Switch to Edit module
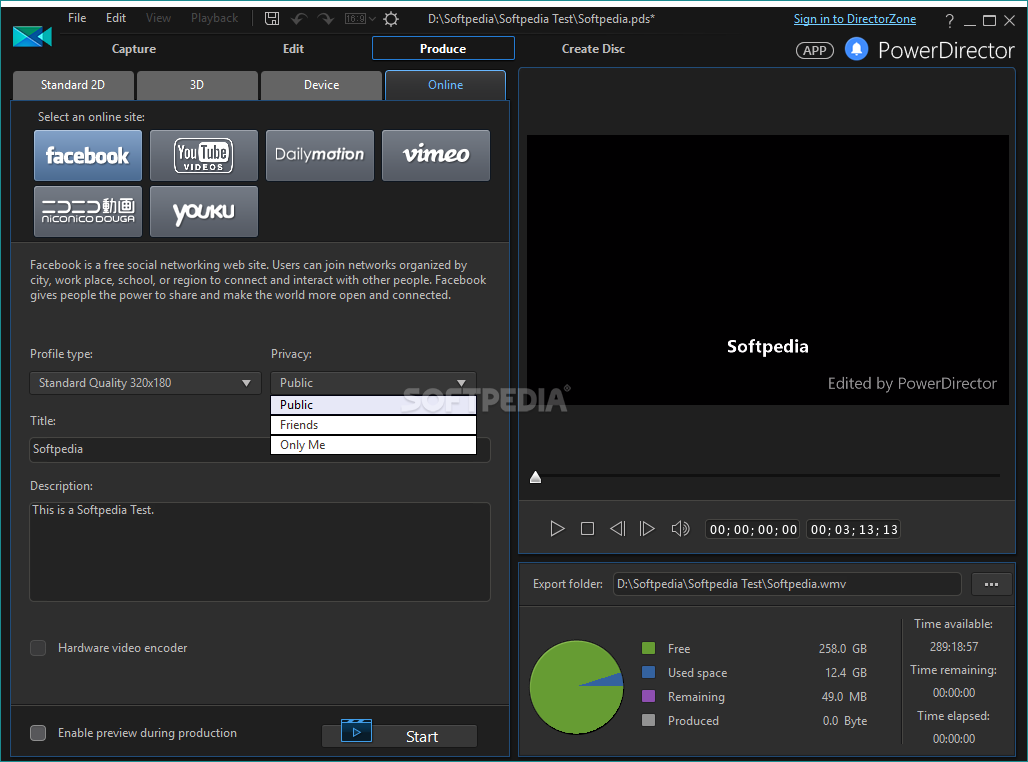The height and width of the screenshot is (762, 1028). pyautogui.click(x=293, y=49)
